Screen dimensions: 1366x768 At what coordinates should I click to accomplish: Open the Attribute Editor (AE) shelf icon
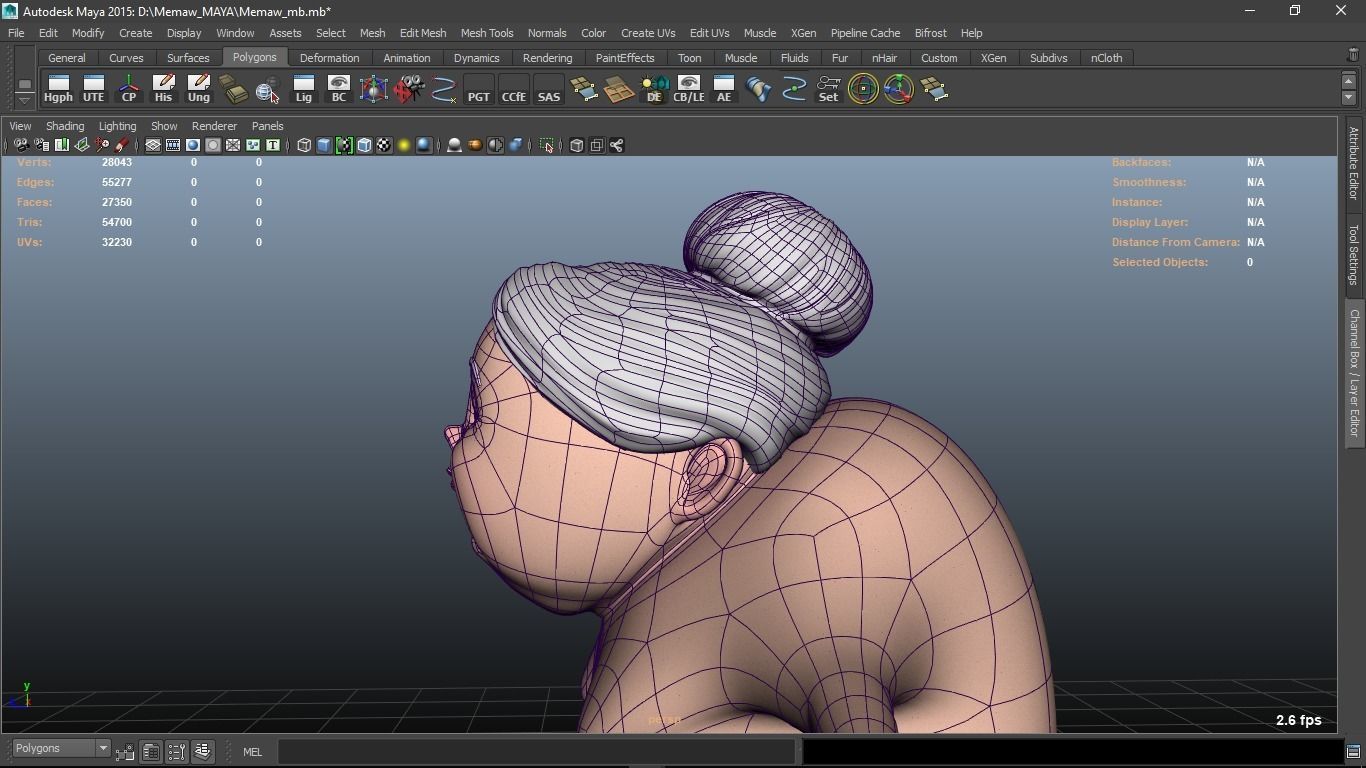coord(723,89)
